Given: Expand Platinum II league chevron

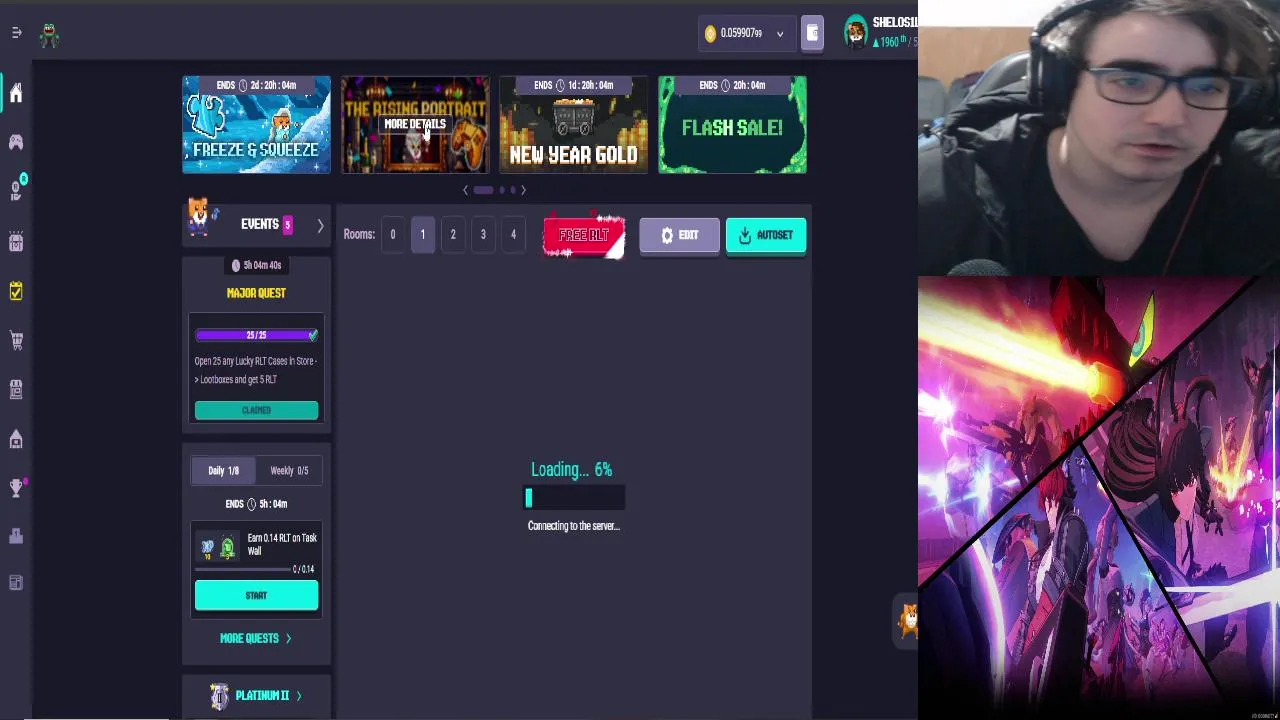Looking at the screenshot, I should [298, 696].
